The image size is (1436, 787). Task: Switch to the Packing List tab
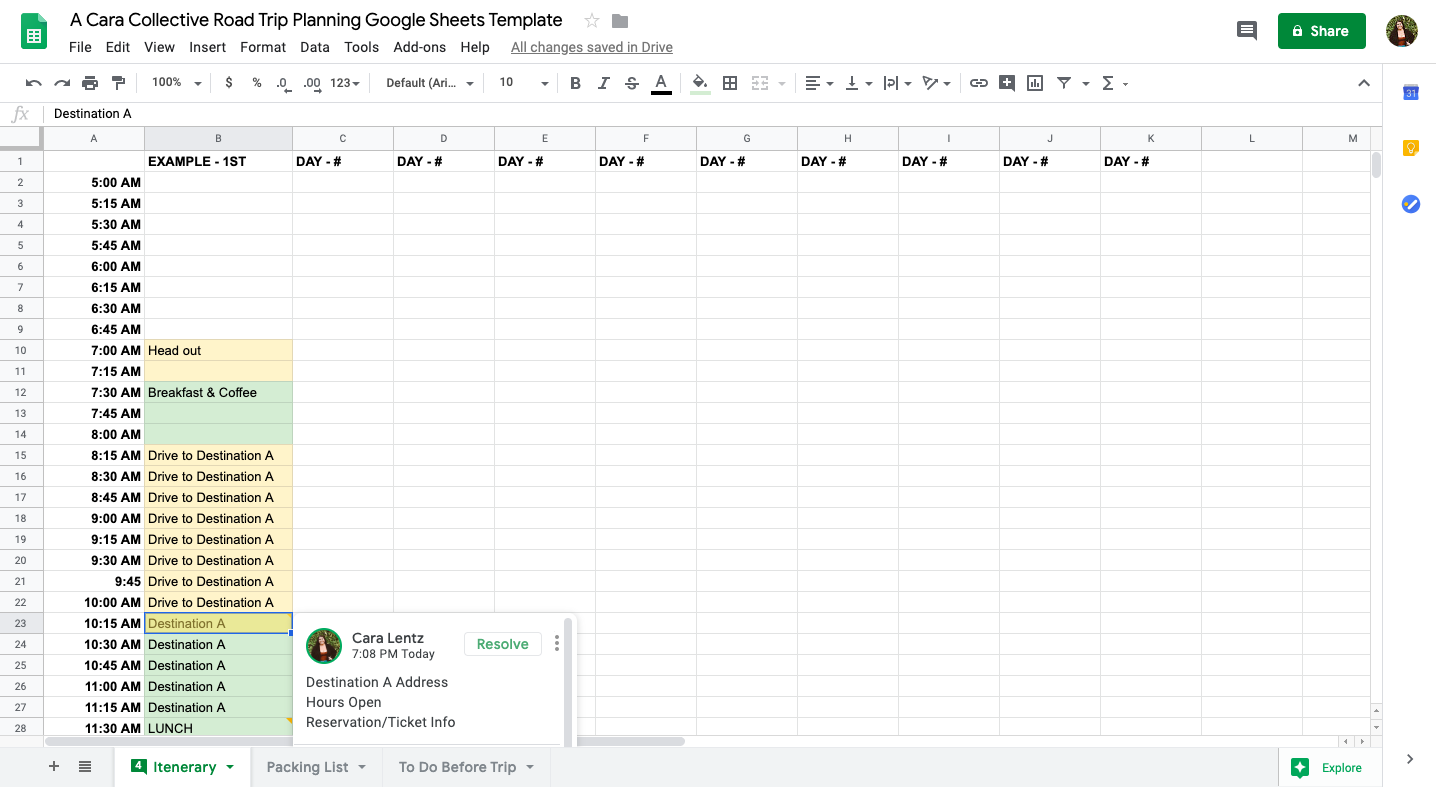pos(316,767)
